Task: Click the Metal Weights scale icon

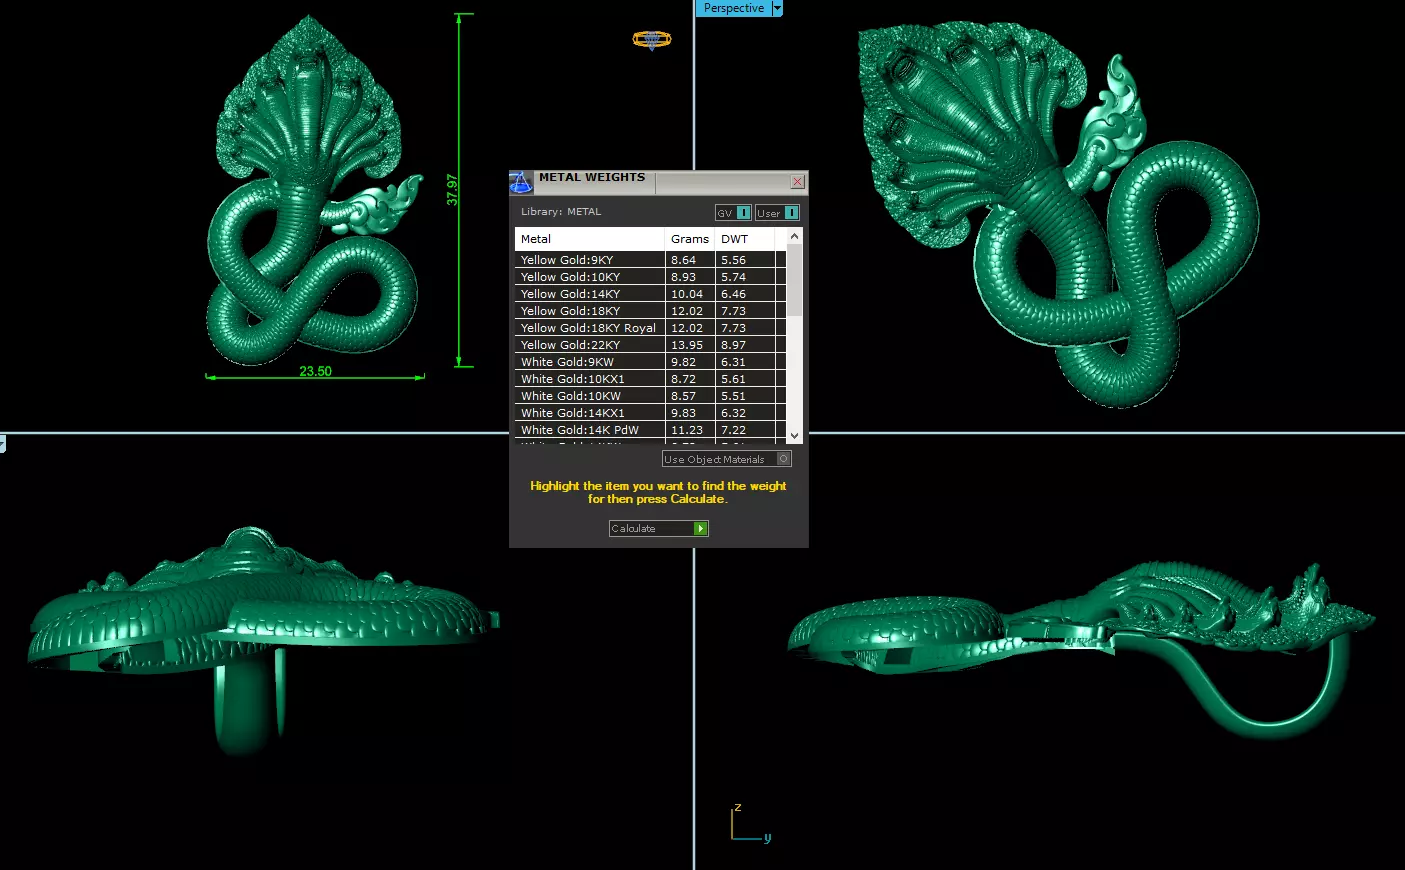Action: tap(520, 182)
